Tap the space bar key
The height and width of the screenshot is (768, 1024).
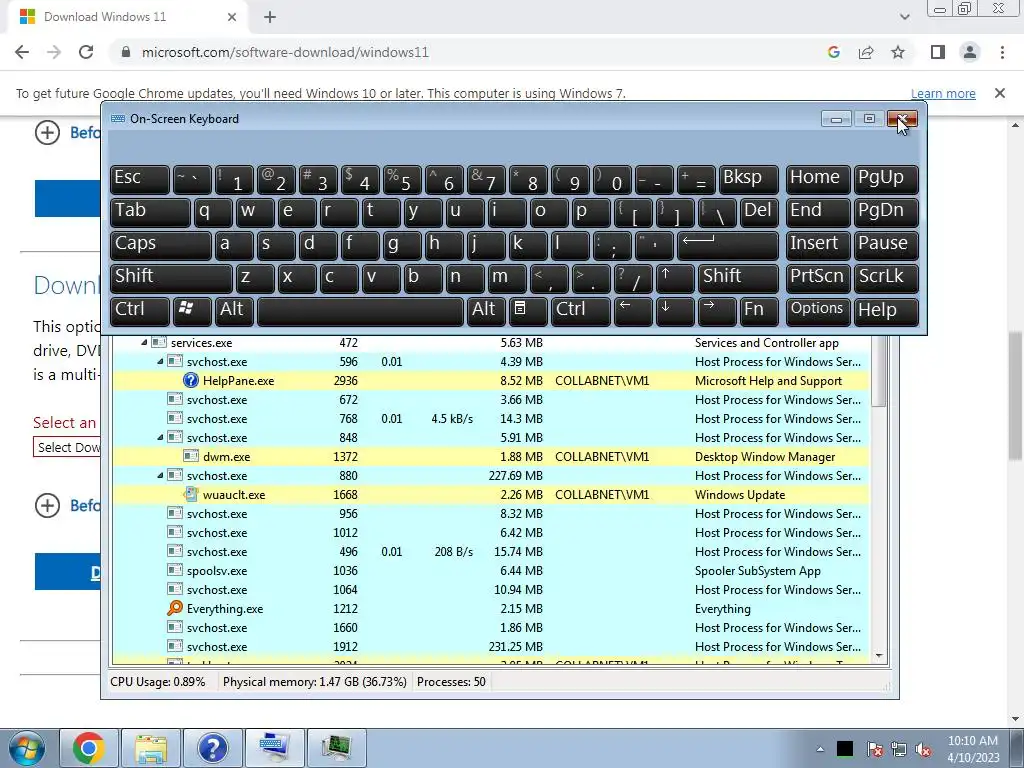360,310
